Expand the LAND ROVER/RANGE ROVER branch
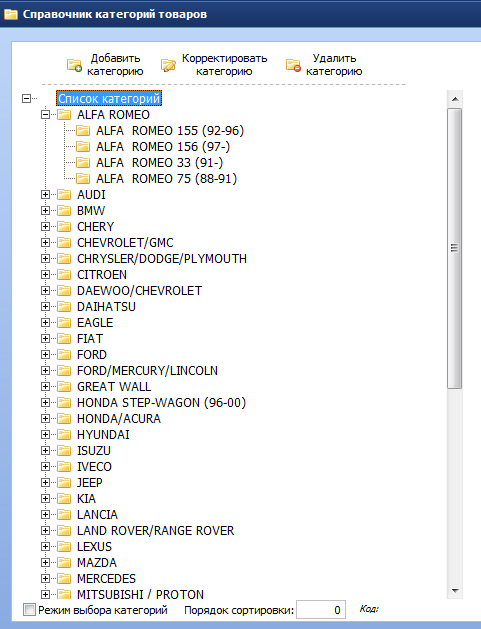Image resolution: width=481 pixels, height=629 pixels. [45, 531]
